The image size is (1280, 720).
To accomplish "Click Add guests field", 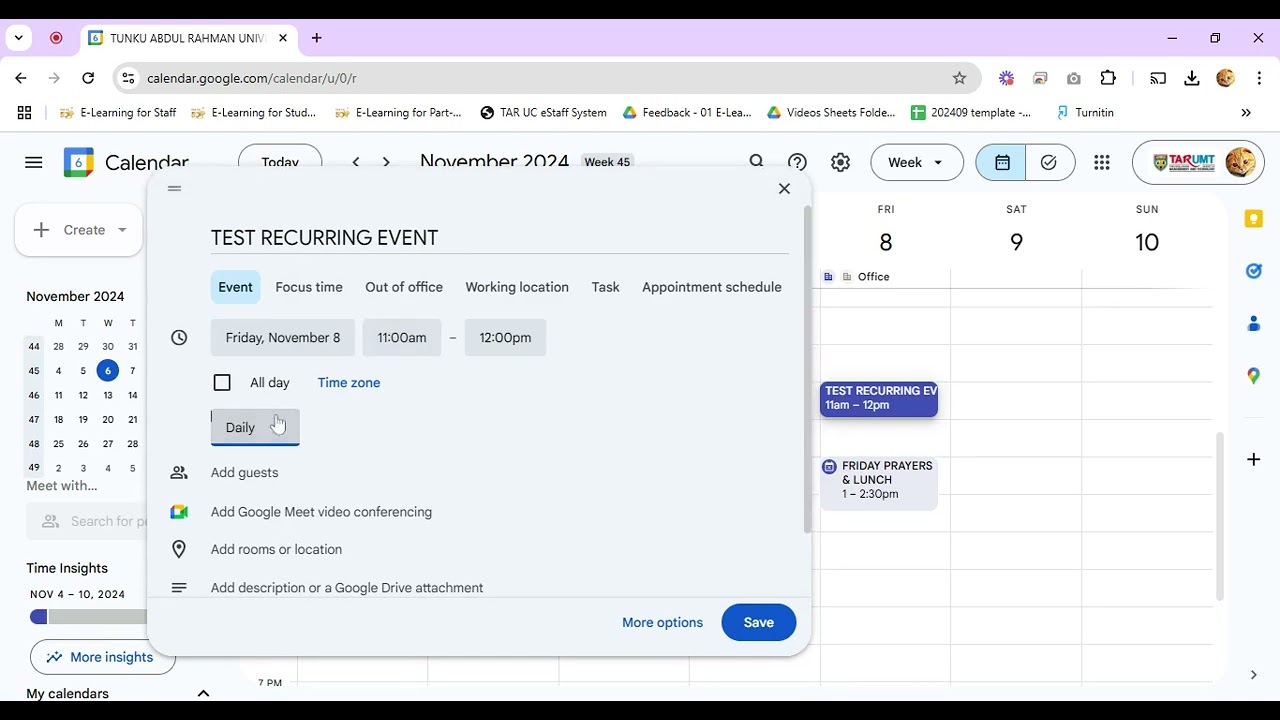I will tap(245, 473).
